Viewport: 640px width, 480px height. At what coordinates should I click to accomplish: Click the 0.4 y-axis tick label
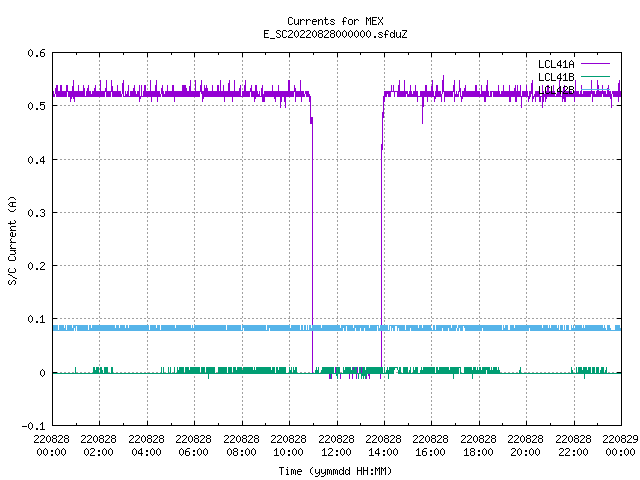36,160
